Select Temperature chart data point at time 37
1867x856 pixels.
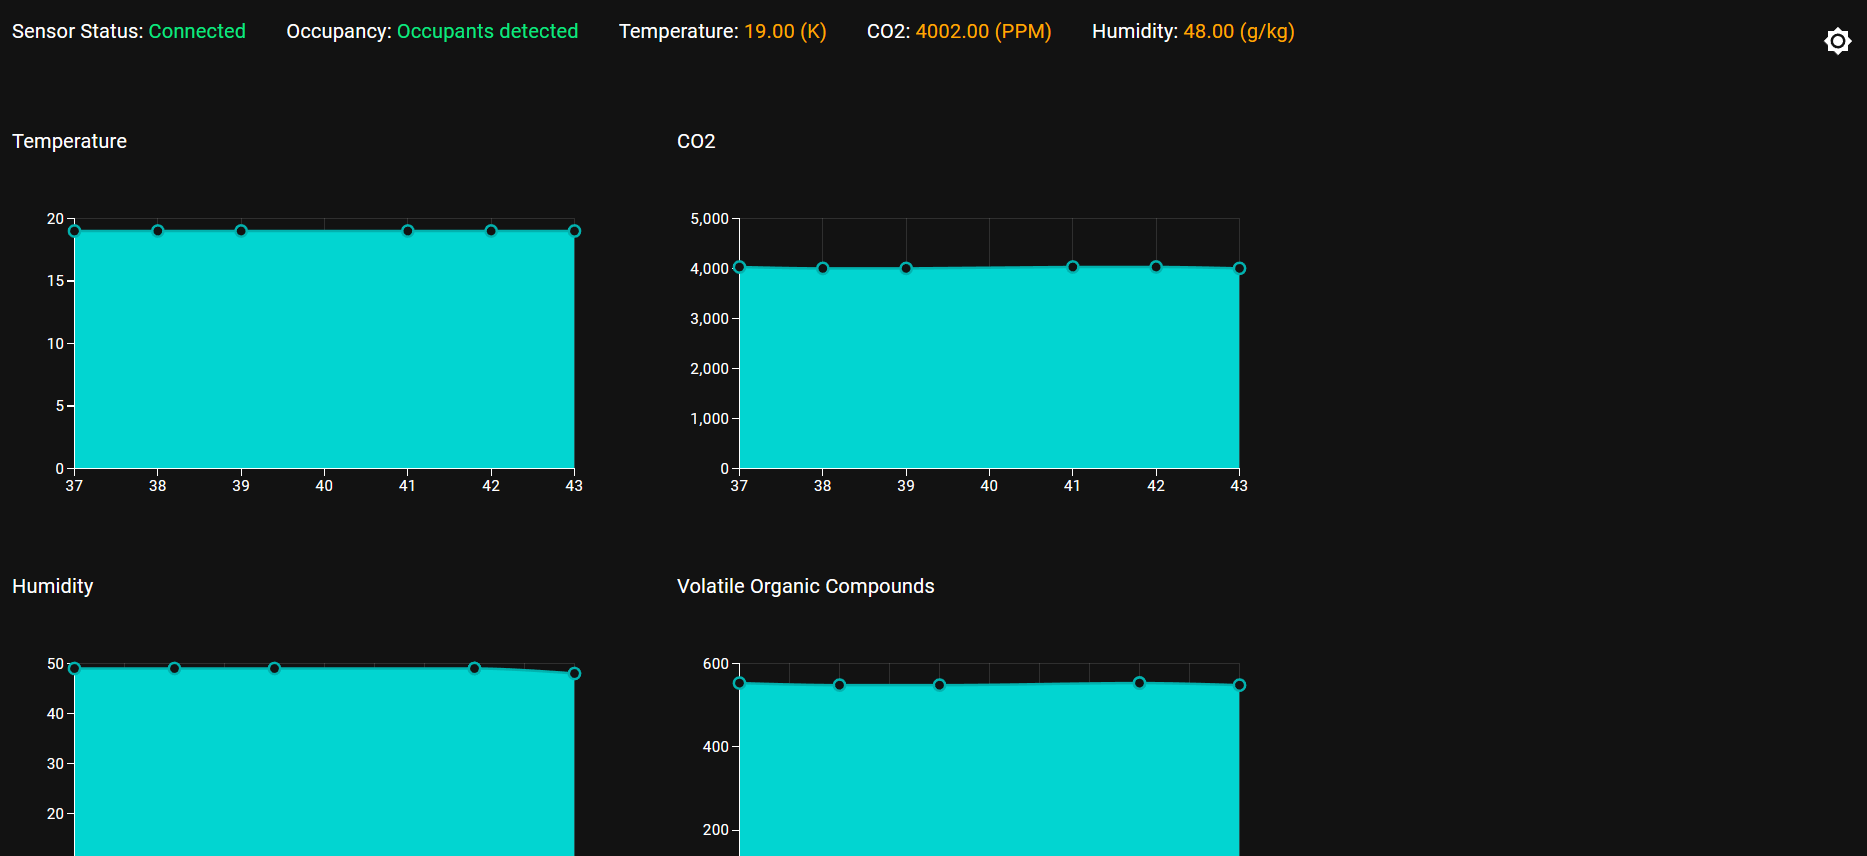click(74, 231)
